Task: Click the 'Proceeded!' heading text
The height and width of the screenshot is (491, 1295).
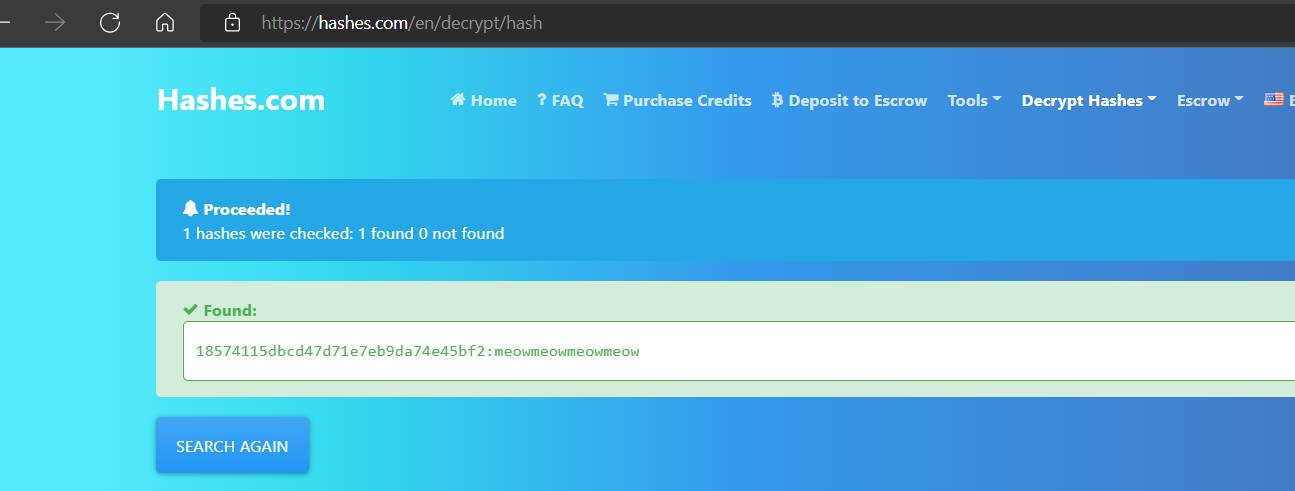Action: [x=247, y=209]
